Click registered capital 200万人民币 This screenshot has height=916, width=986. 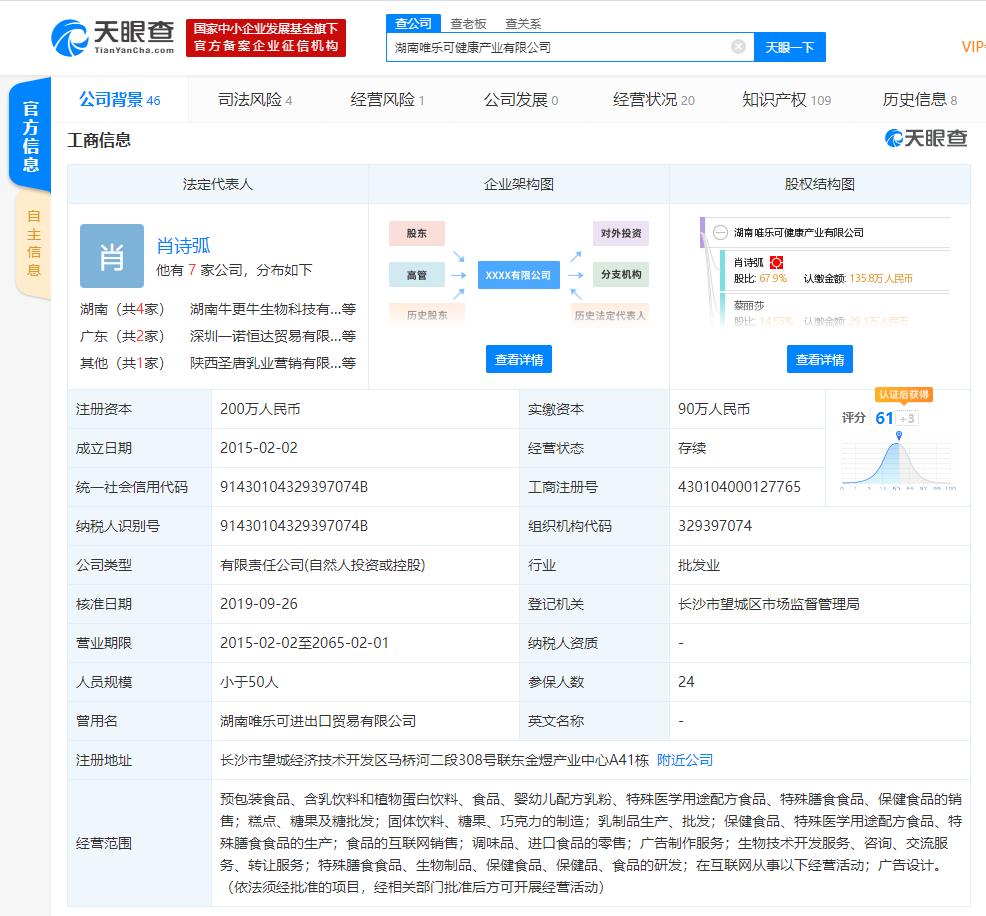tap(260, 409)
